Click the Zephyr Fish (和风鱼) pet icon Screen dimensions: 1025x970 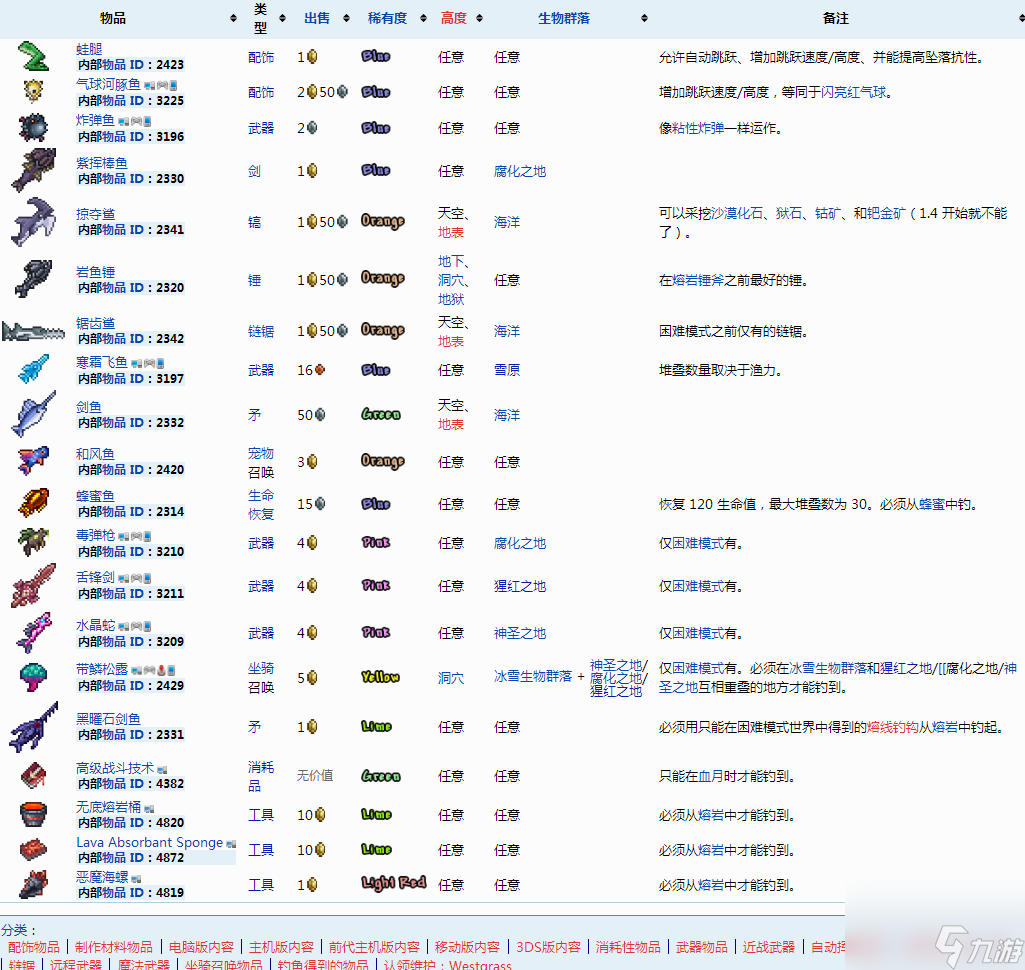(x=33, y=461)
